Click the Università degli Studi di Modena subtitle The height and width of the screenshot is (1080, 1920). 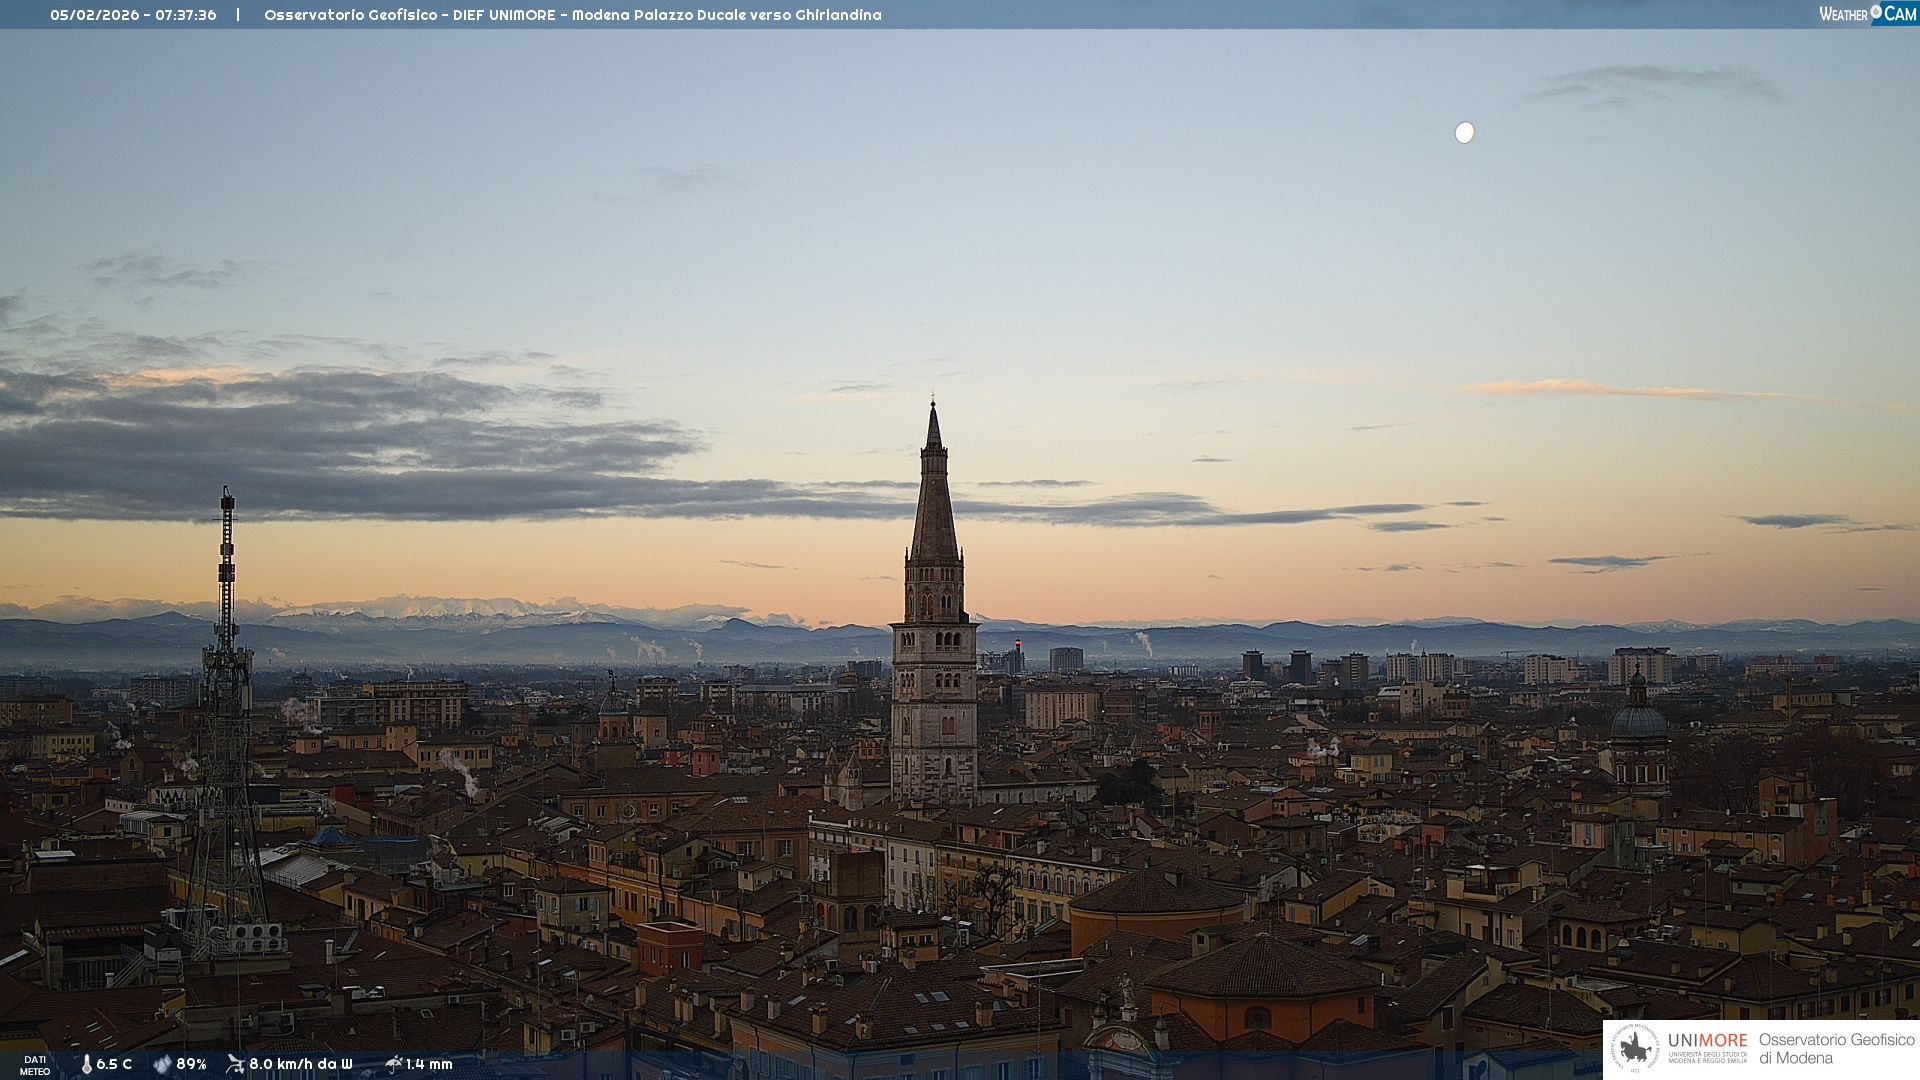[1707, 1057]
